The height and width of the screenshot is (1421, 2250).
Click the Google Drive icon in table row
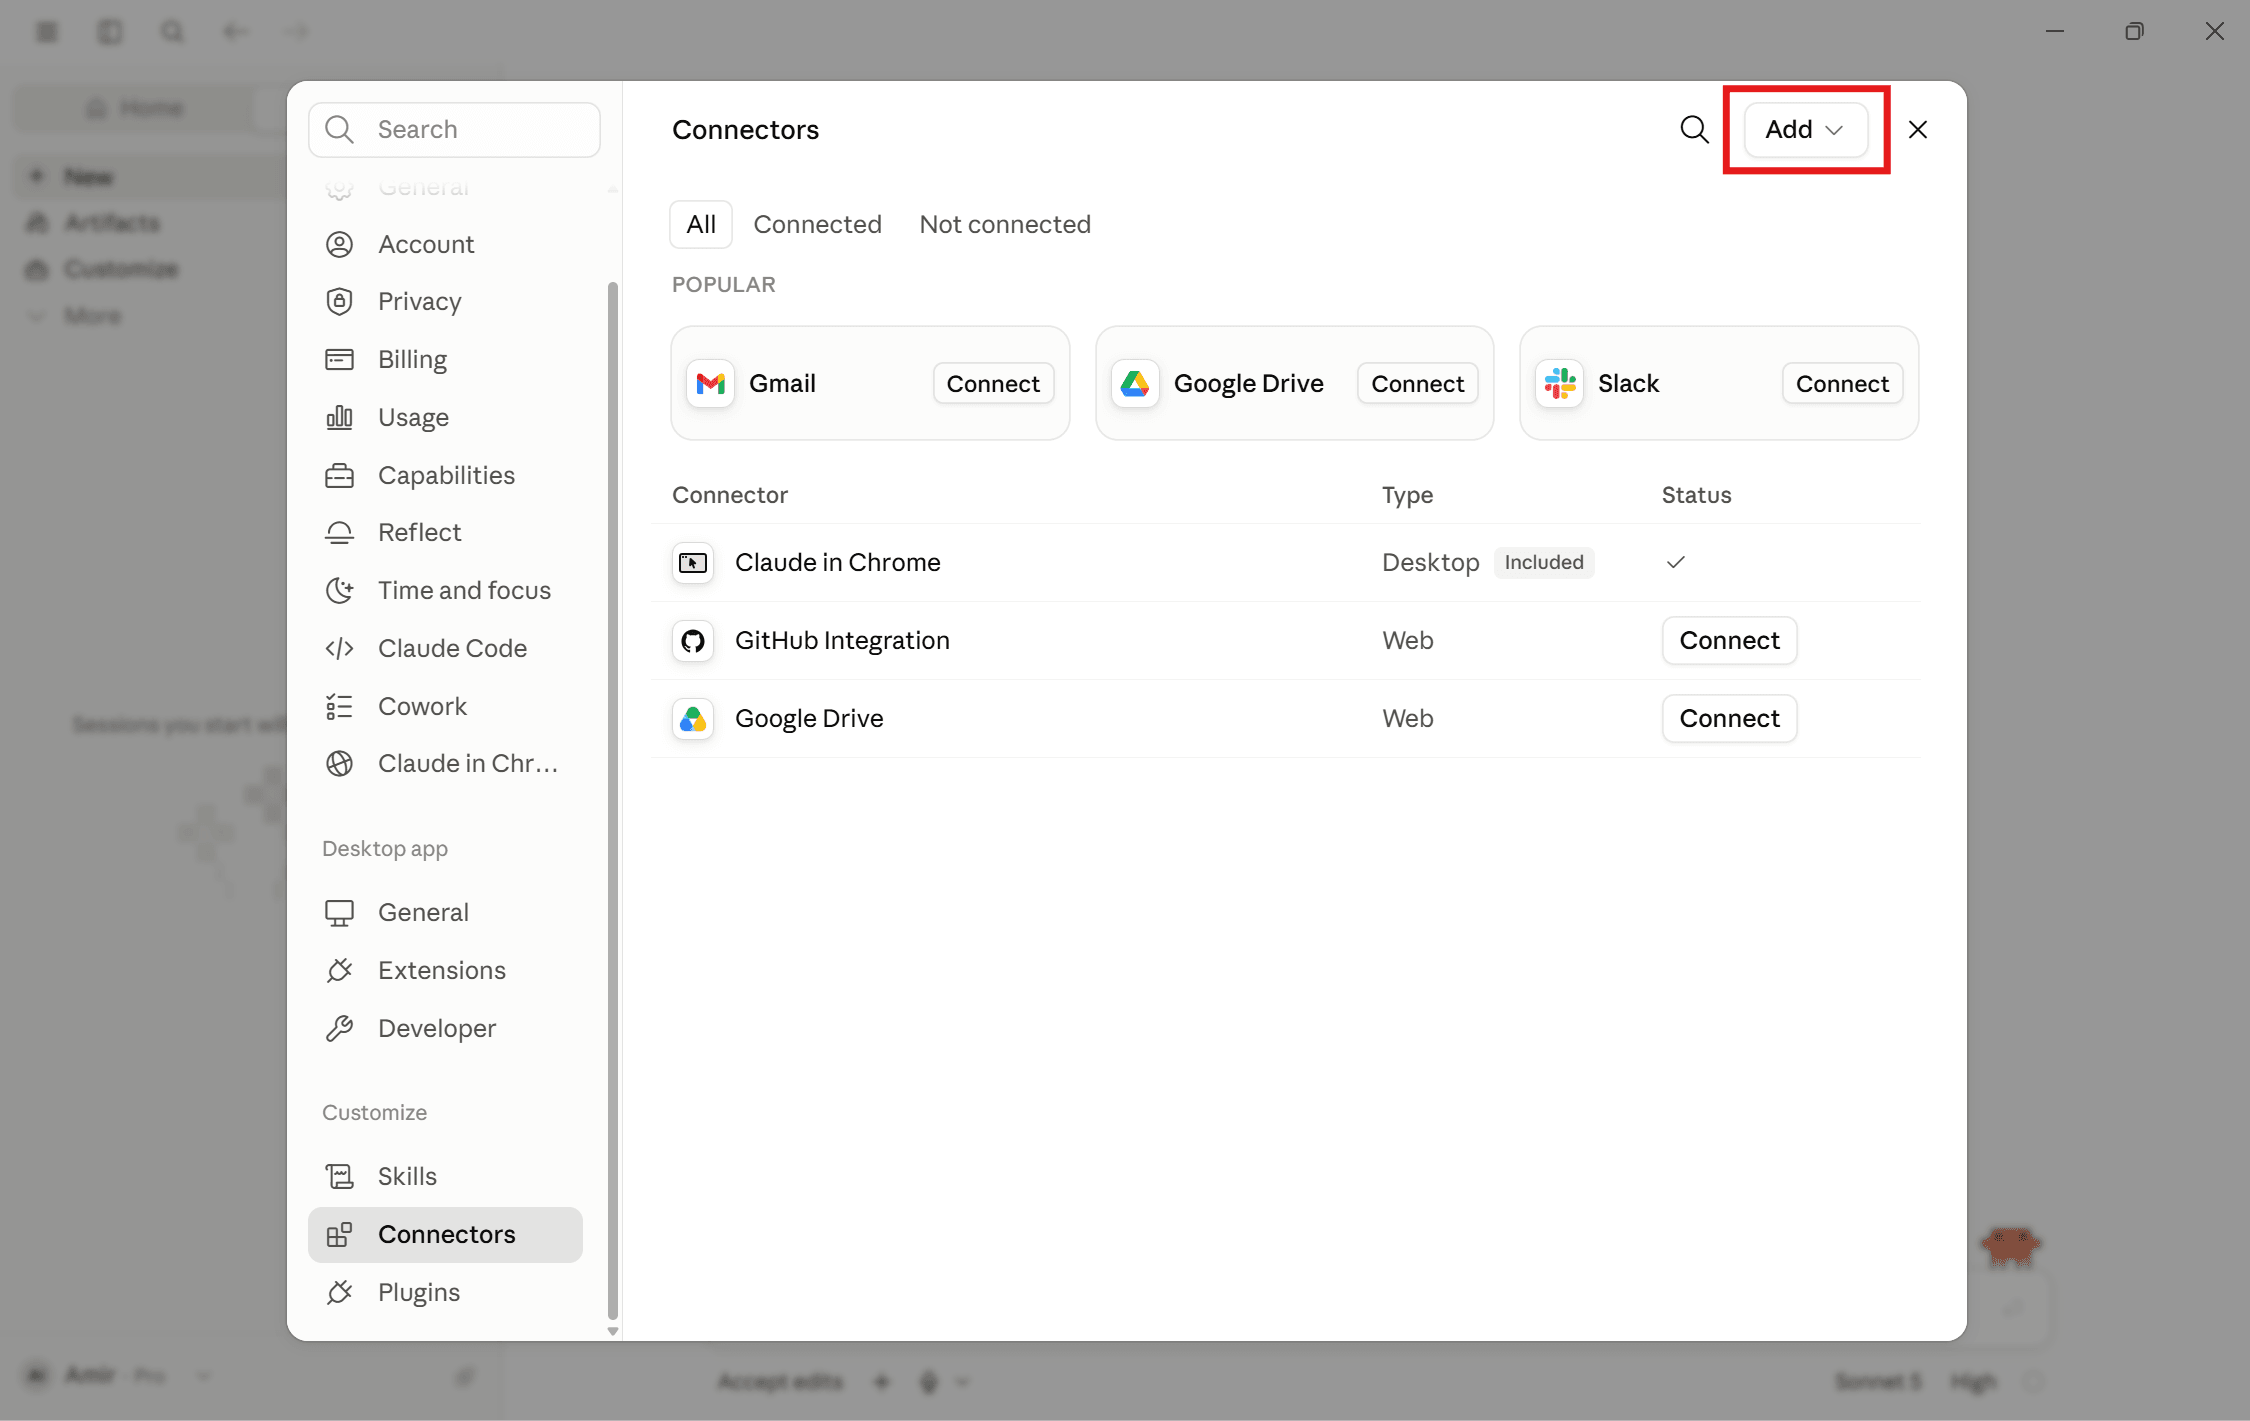pyautogui.click(x=692, y=718)
